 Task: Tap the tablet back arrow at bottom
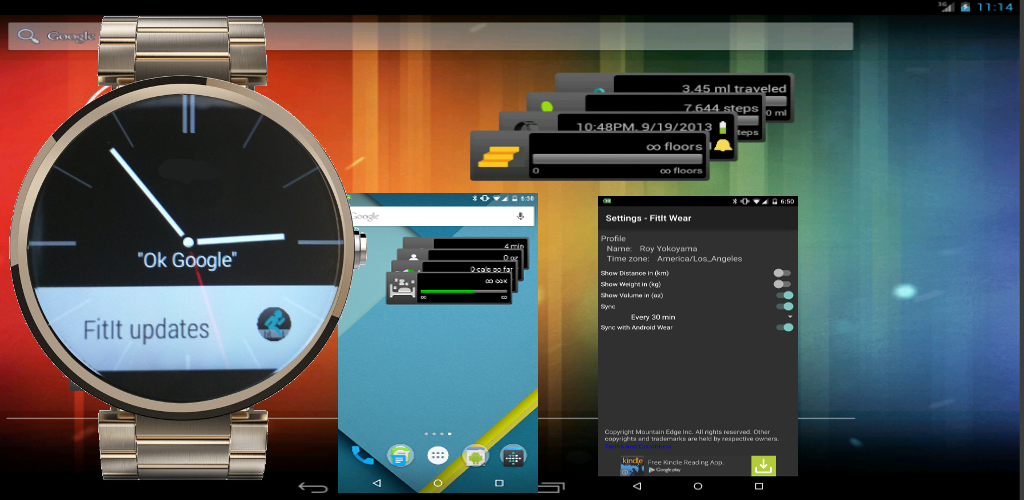click(x=313, y=487)
